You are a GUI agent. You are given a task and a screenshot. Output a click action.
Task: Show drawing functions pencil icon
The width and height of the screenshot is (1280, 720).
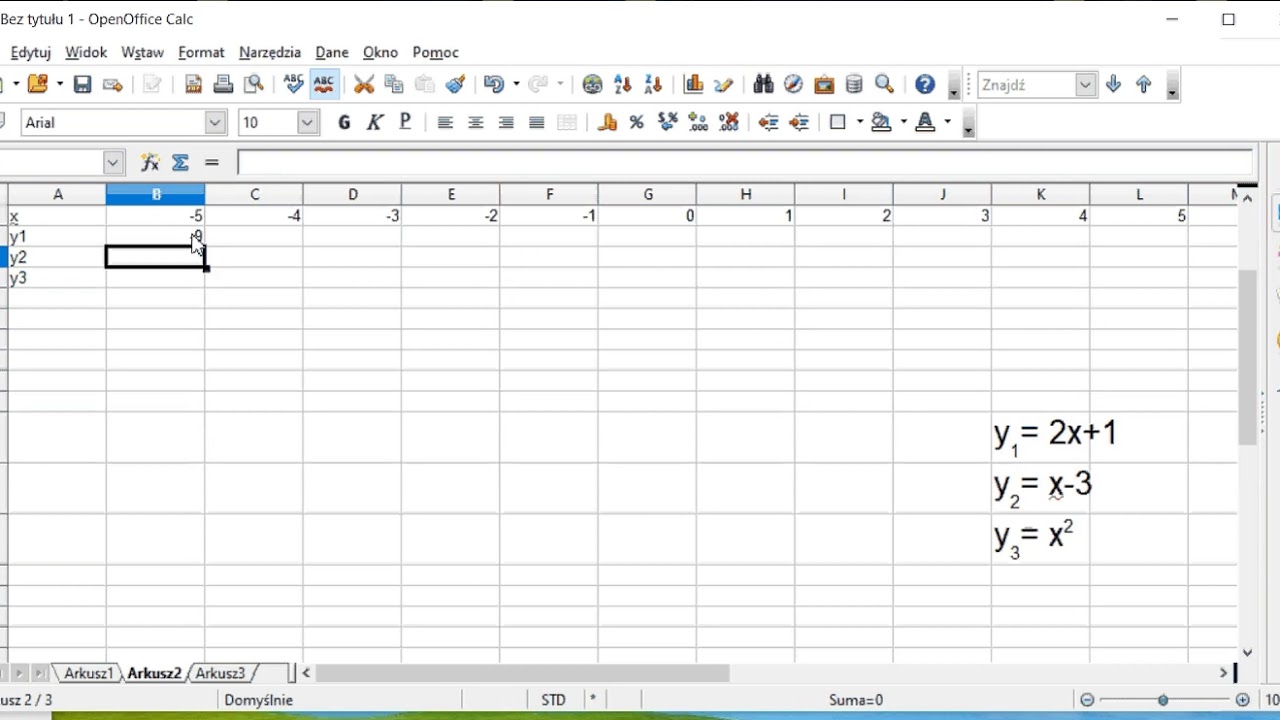[x=724, y=85]
